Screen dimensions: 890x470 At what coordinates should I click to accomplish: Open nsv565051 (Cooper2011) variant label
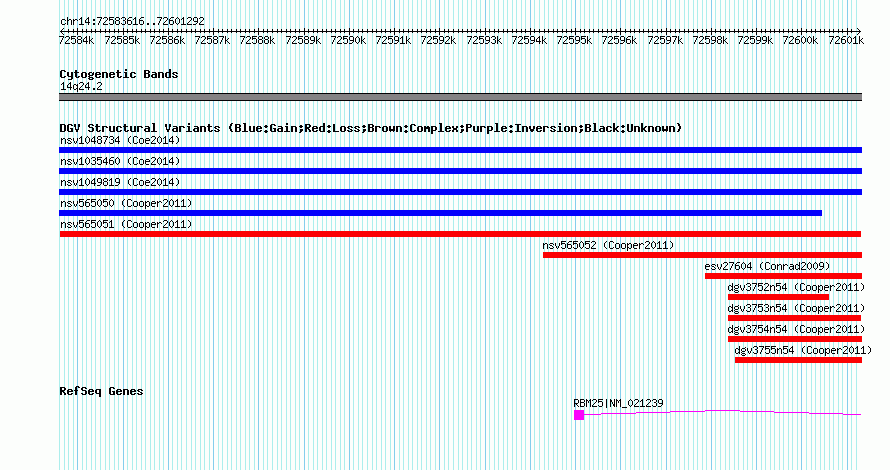[126, 224]
